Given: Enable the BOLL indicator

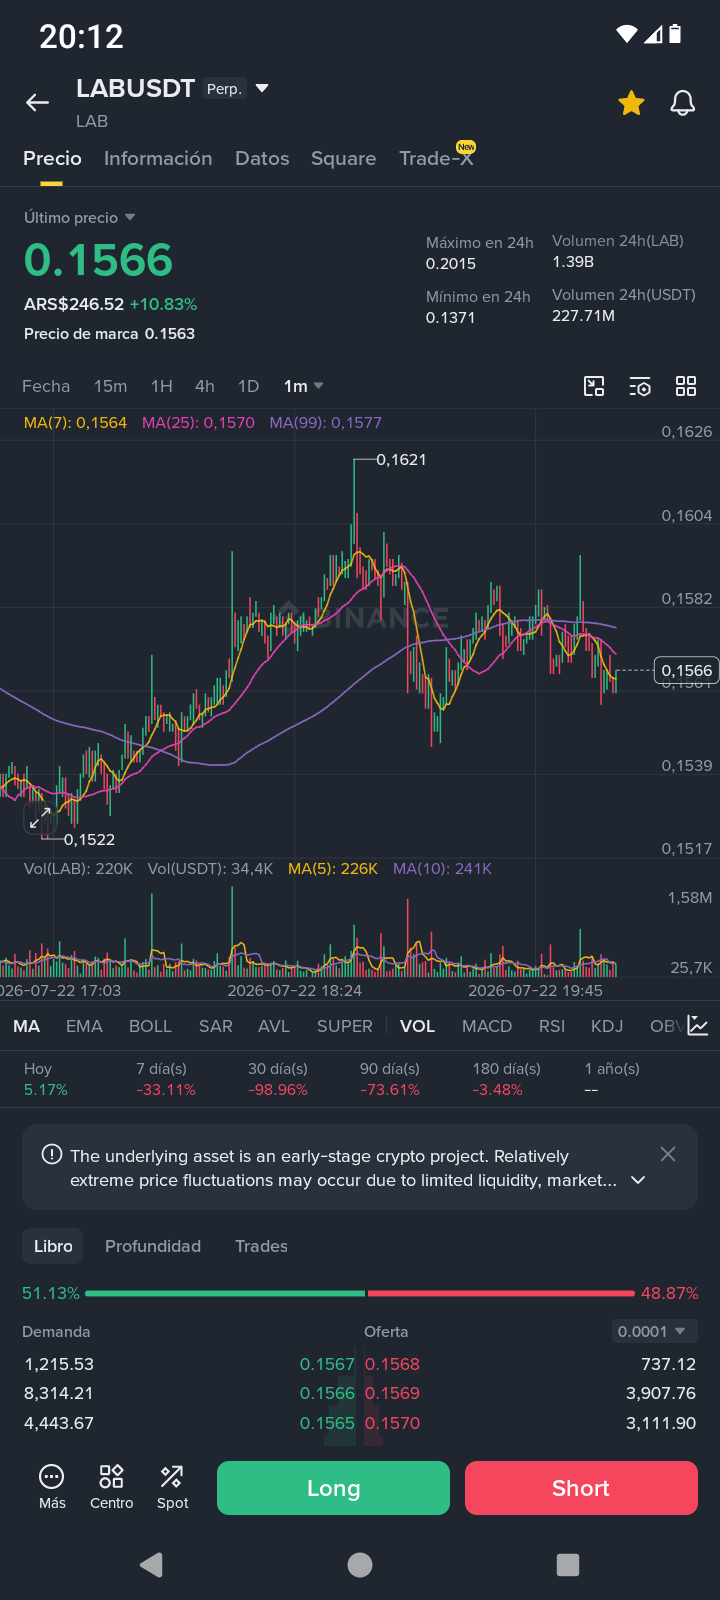Looking at the screenshot, I should click(150, 1026).
